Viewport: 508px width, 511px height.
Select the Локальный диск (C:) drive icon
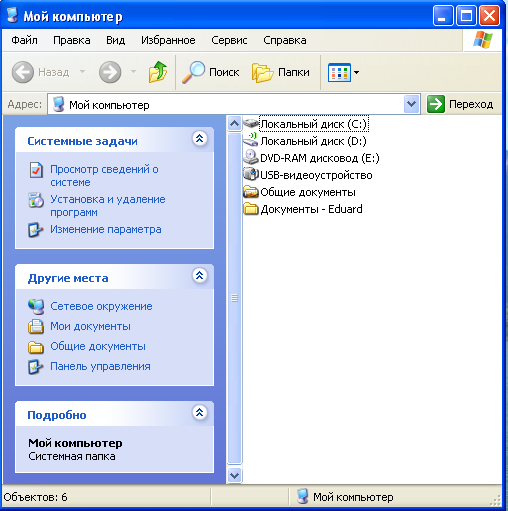coord(251,124)
